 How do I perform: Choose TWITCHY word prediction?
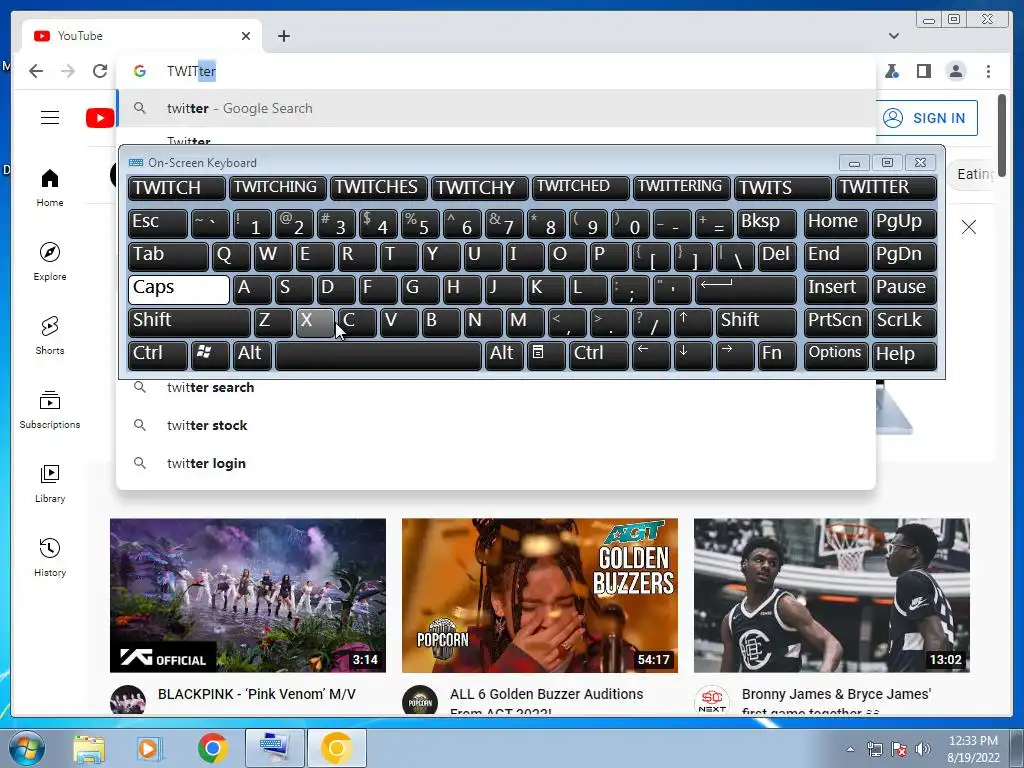pyautogui.click(x=480, y=188)
